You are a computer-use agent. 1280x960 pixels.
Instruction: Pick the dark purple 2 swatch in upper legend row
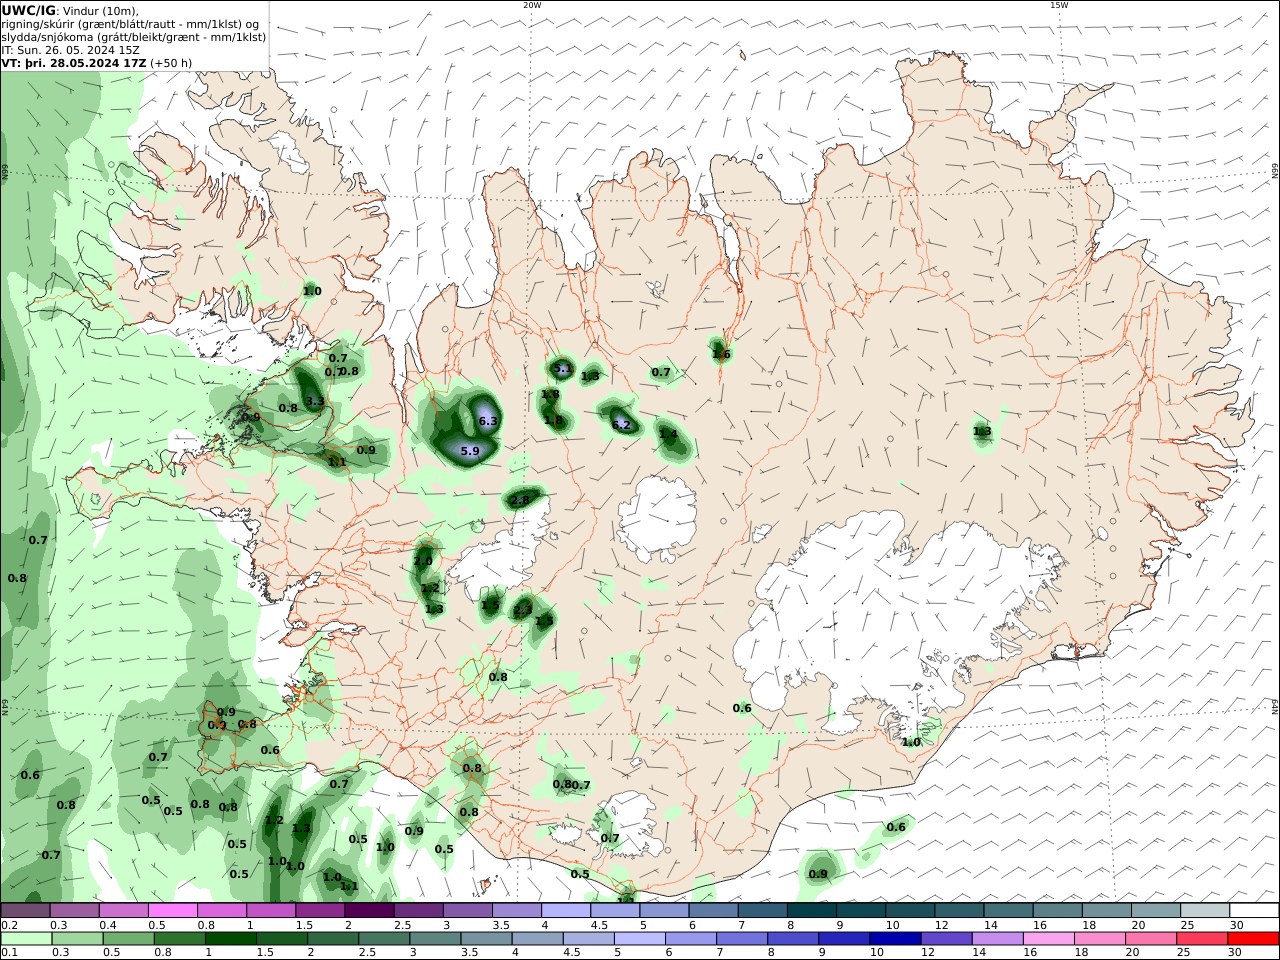point(370,910)
